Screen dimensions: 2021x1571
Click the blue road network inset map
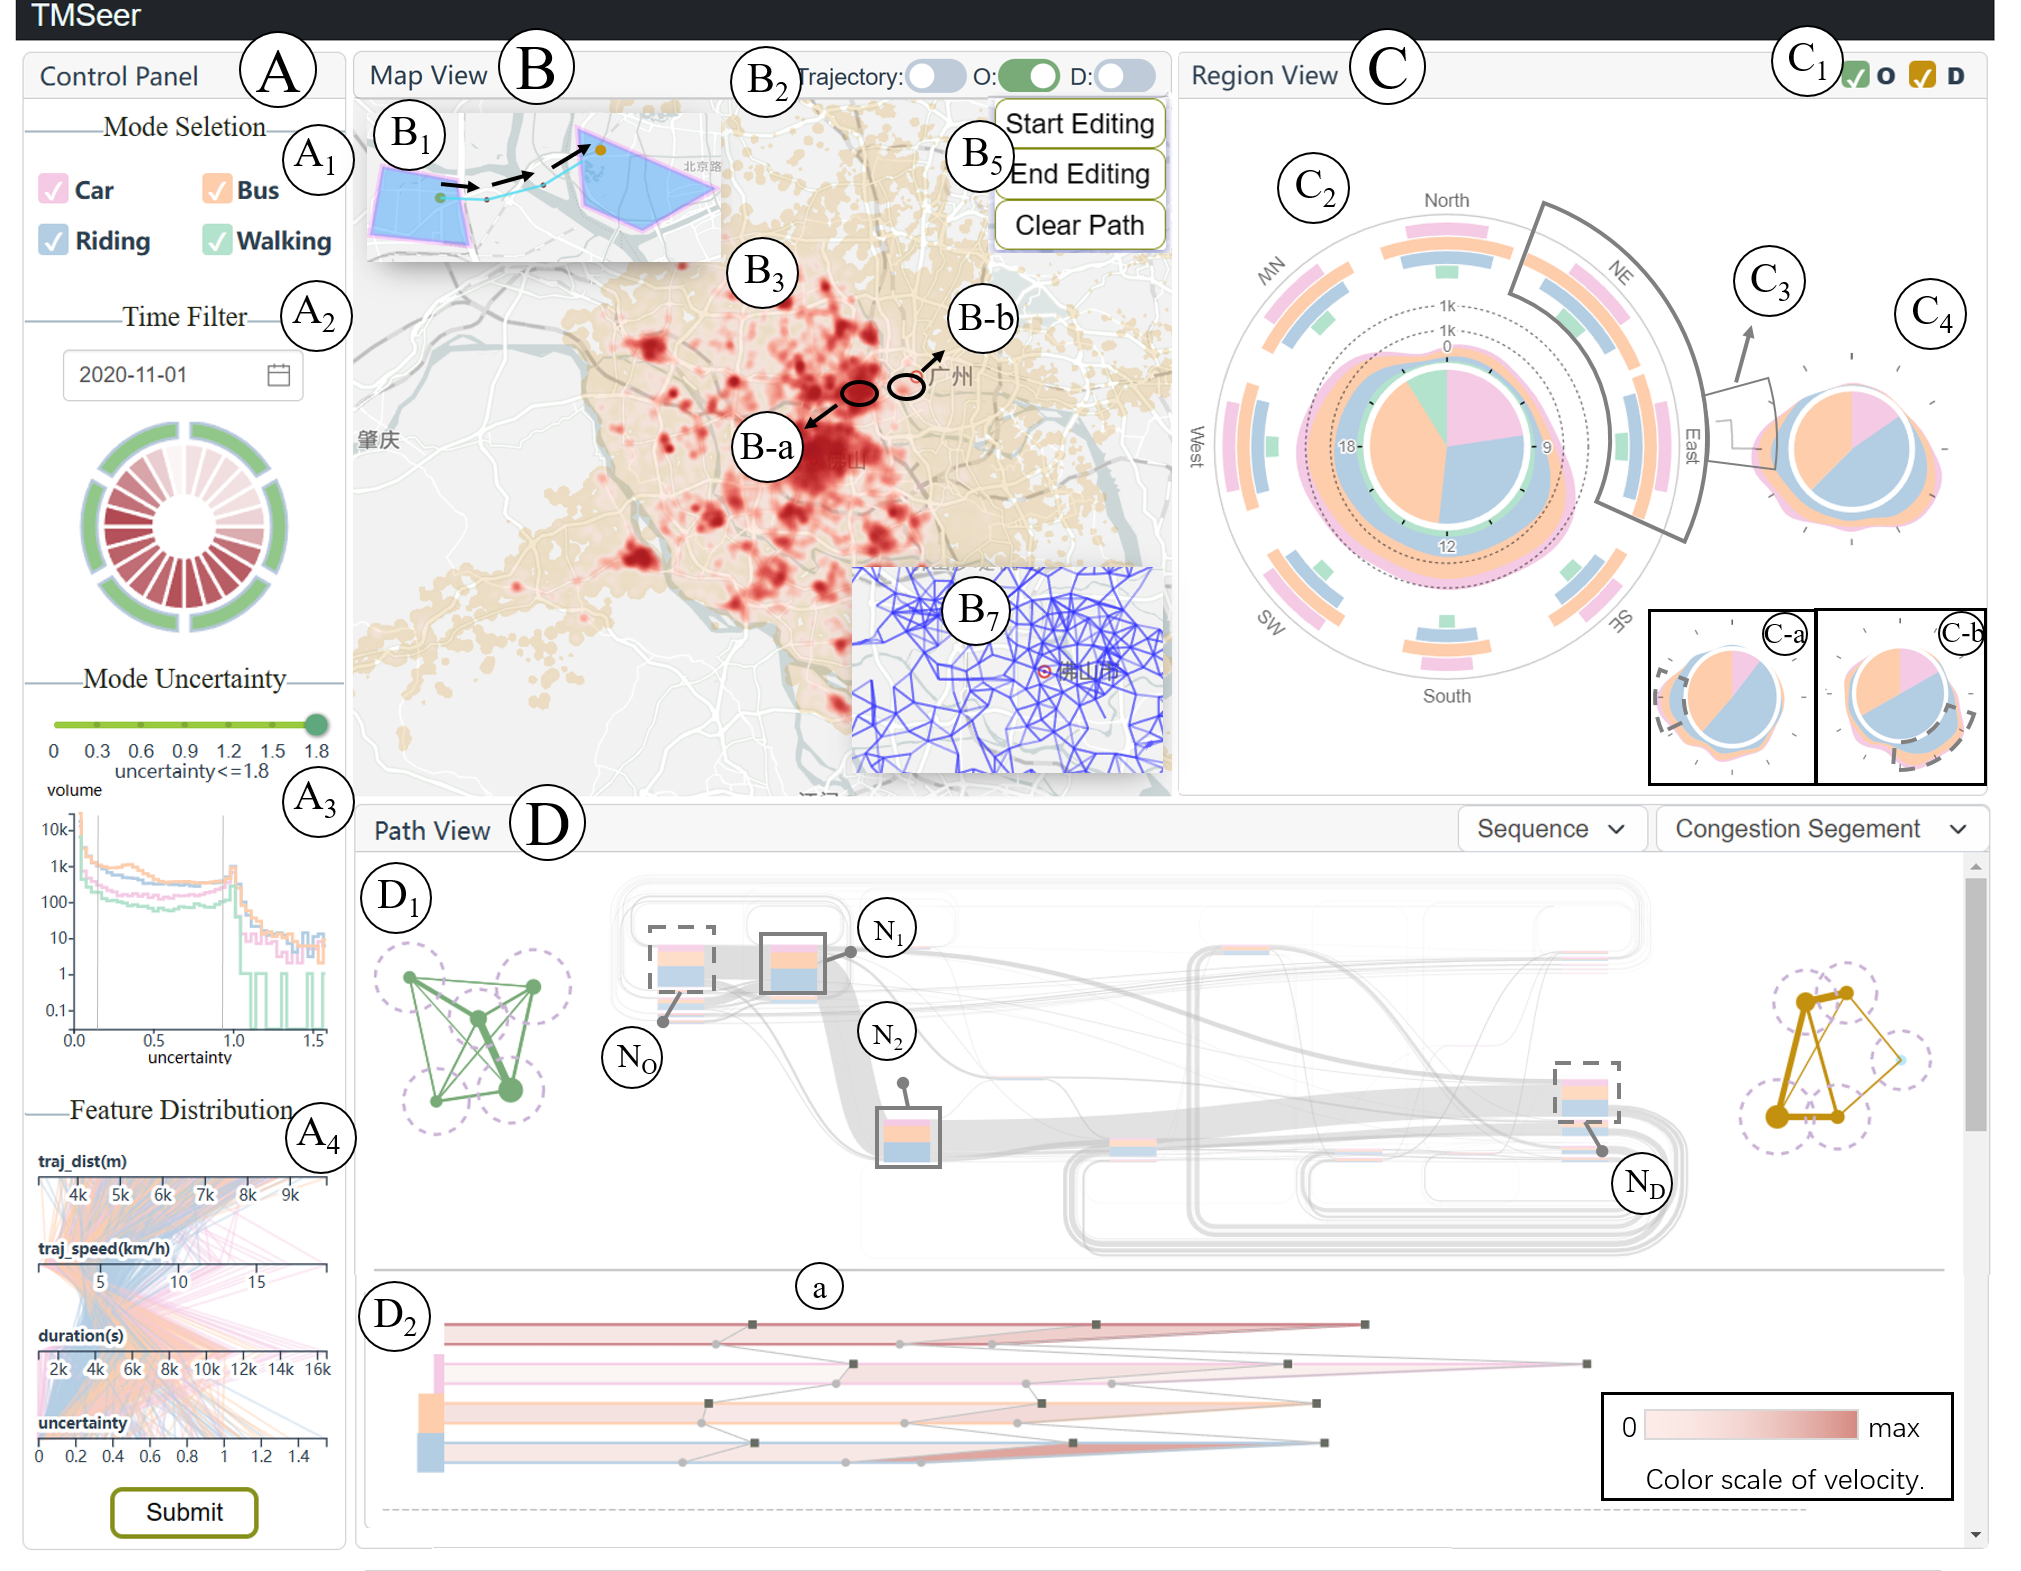click(1007, 669)
